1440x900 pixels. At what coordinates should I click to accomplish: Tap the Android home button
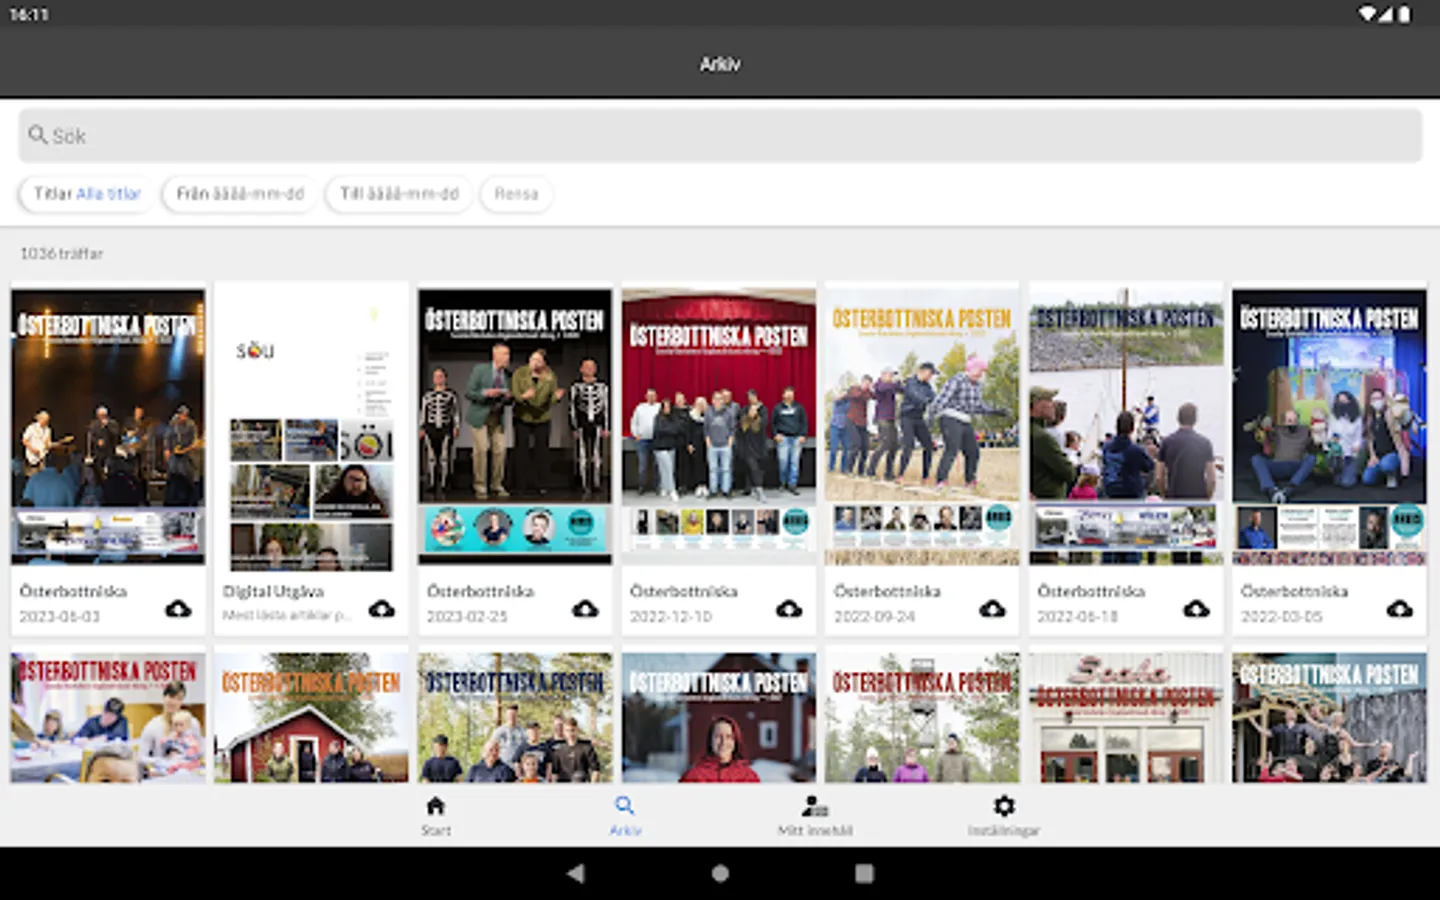[720, 873]
